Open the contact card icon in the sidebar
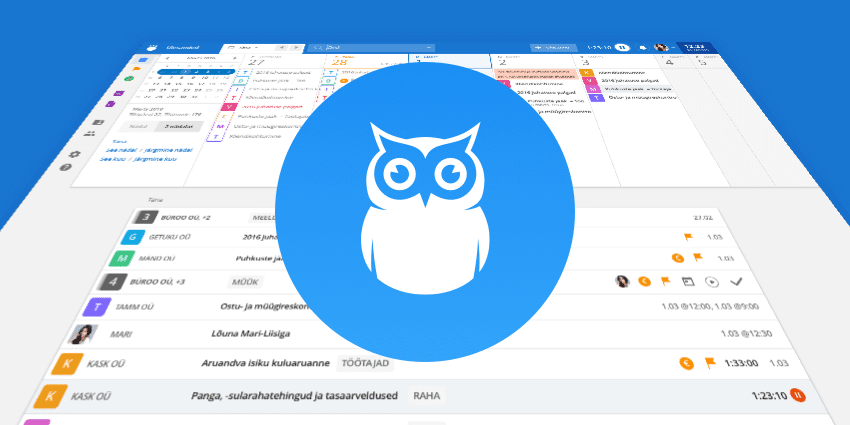Image resolution: width=850 pixels, height=425 pixels. pos(98,123)
